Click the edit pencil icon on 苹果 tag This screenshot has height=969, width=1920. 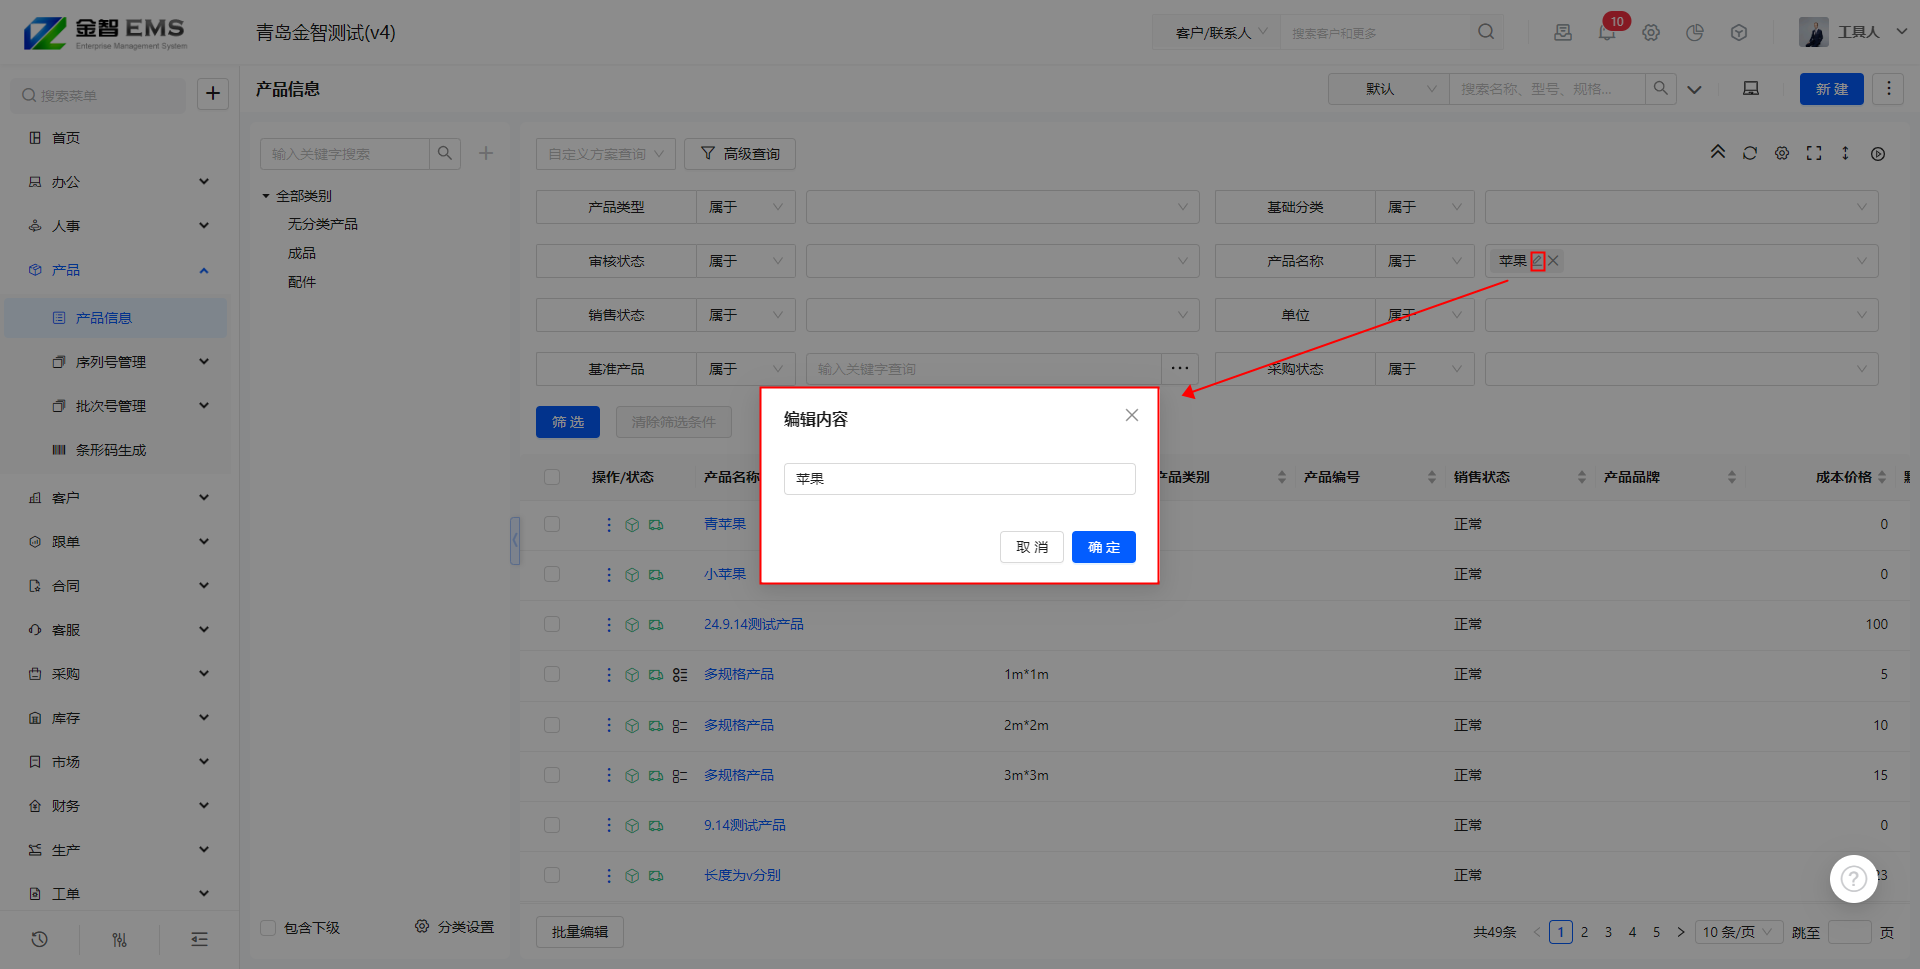tap(1538, 261)
